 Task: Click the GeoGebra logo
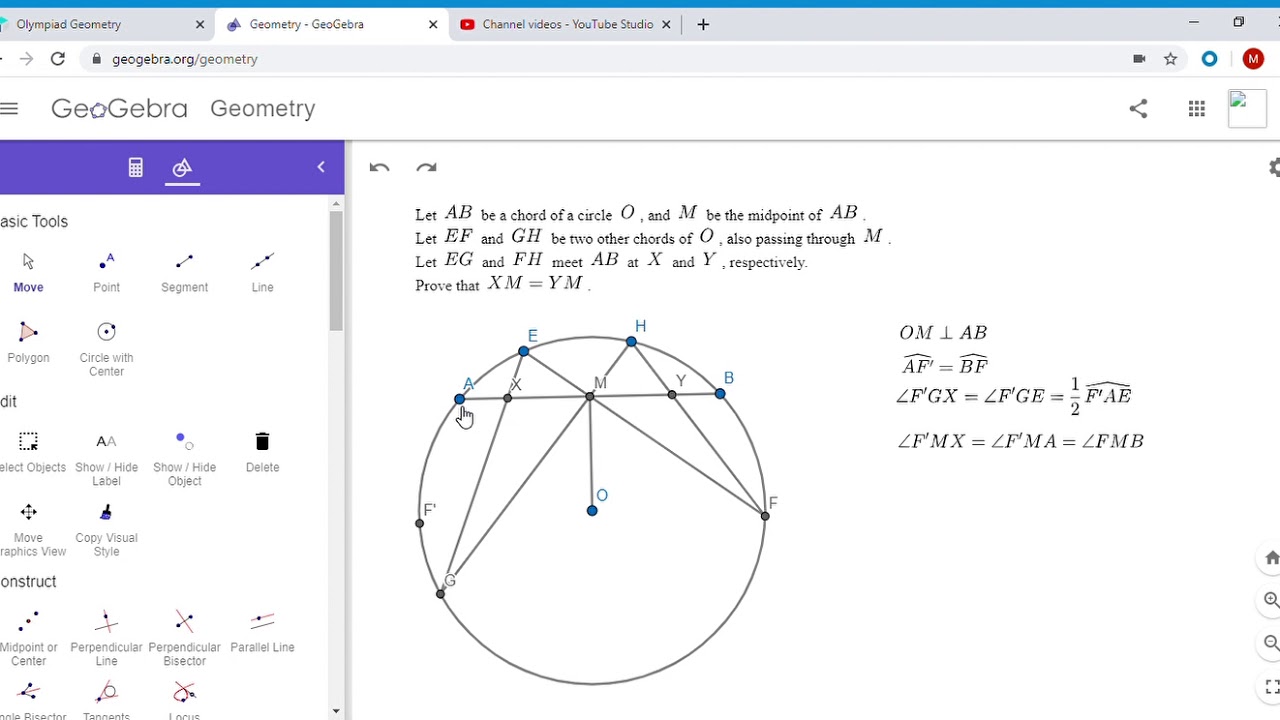point(119,108)
